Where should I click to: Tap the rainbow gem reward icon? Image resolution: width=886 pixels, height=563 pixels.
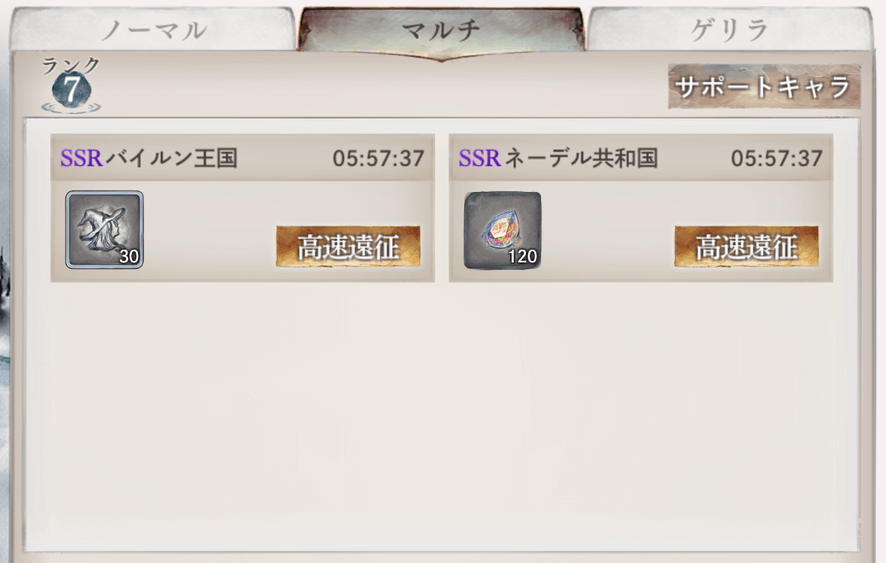coord(502,230)
